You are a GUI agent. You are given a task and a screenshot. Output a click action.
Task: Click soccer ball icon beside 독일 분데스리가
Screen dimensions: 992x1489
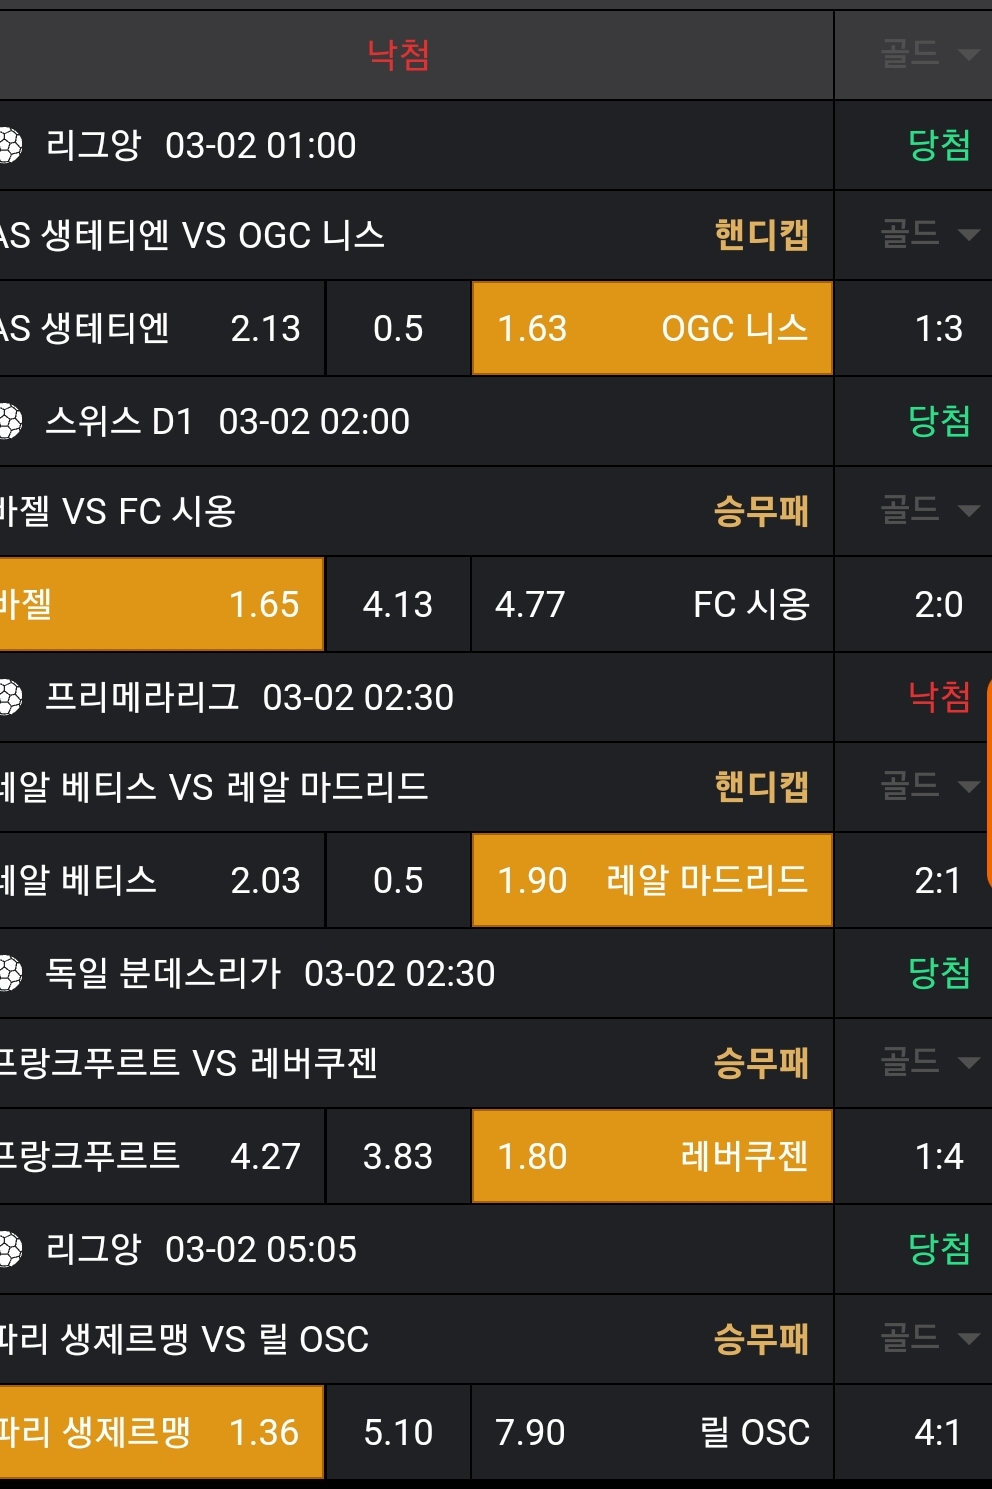click(10, 973)
